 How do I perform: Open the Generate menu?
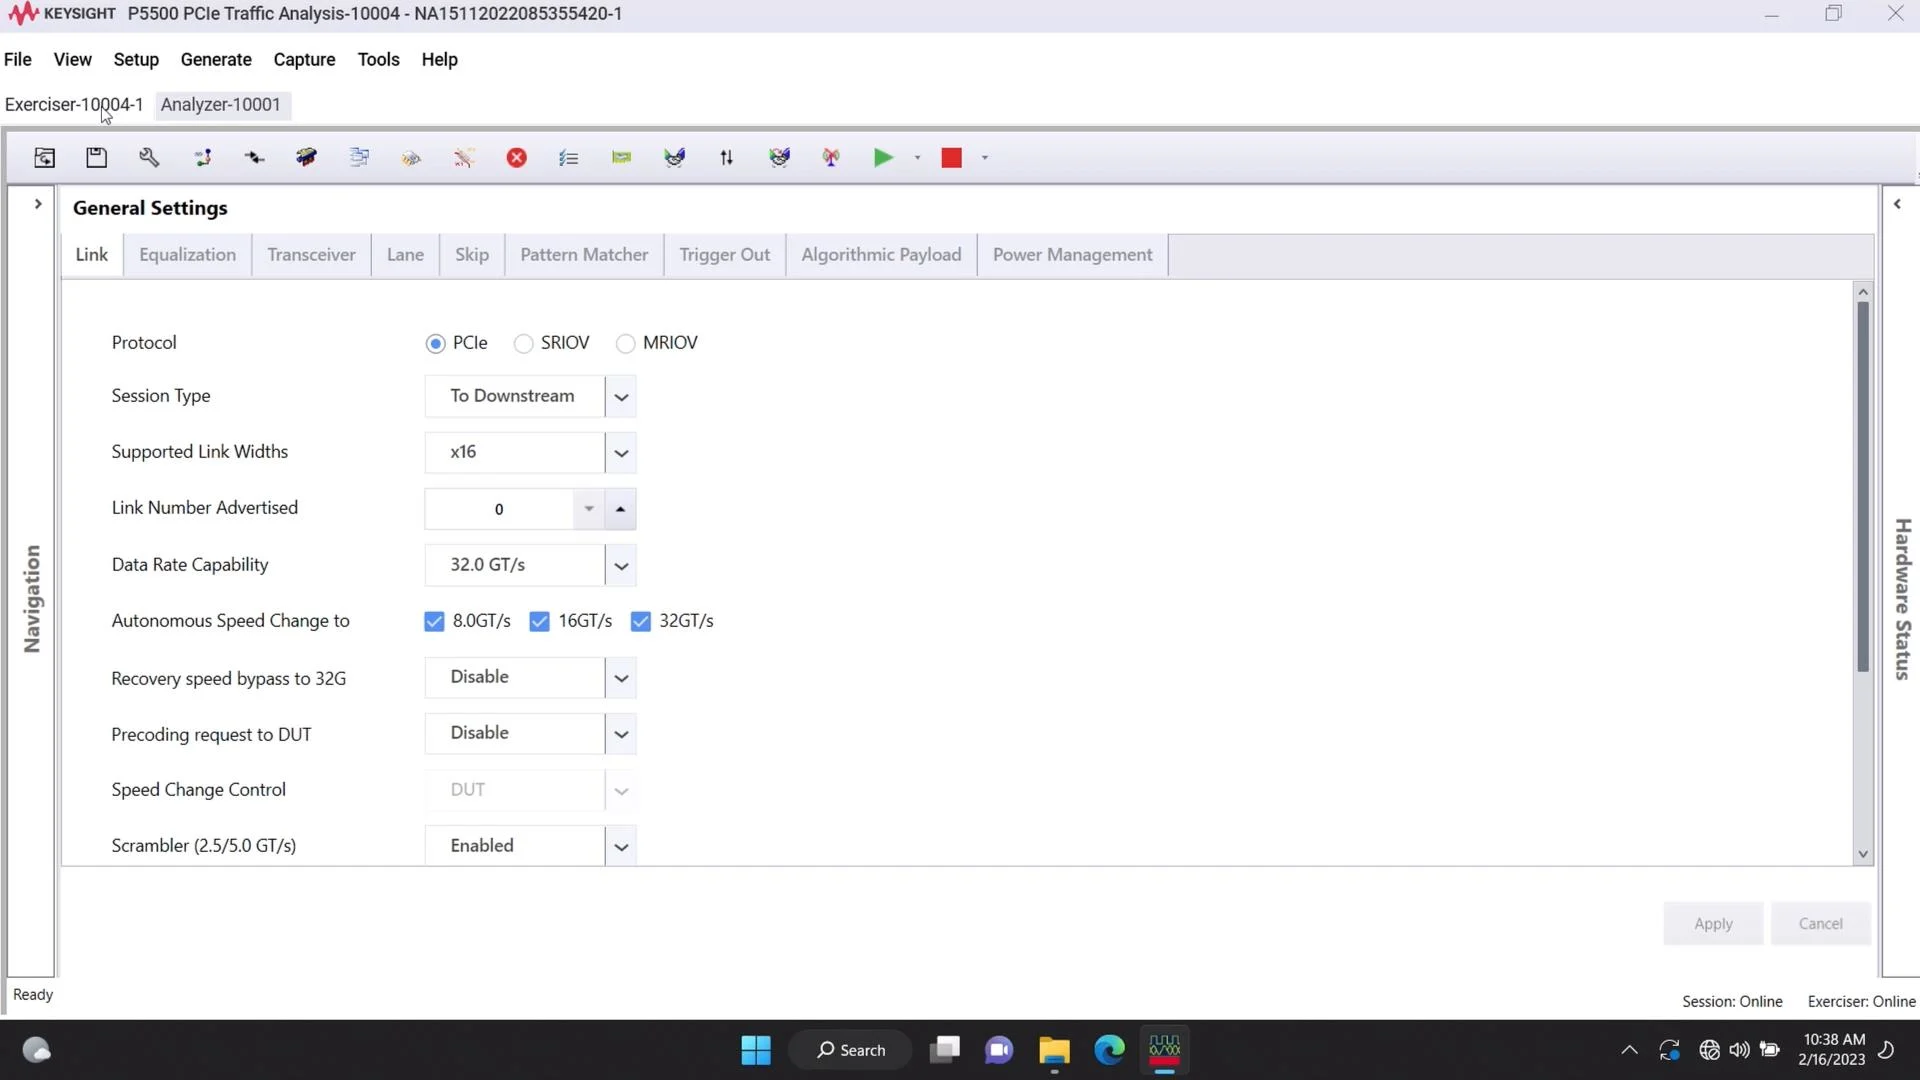pos(216,59)
